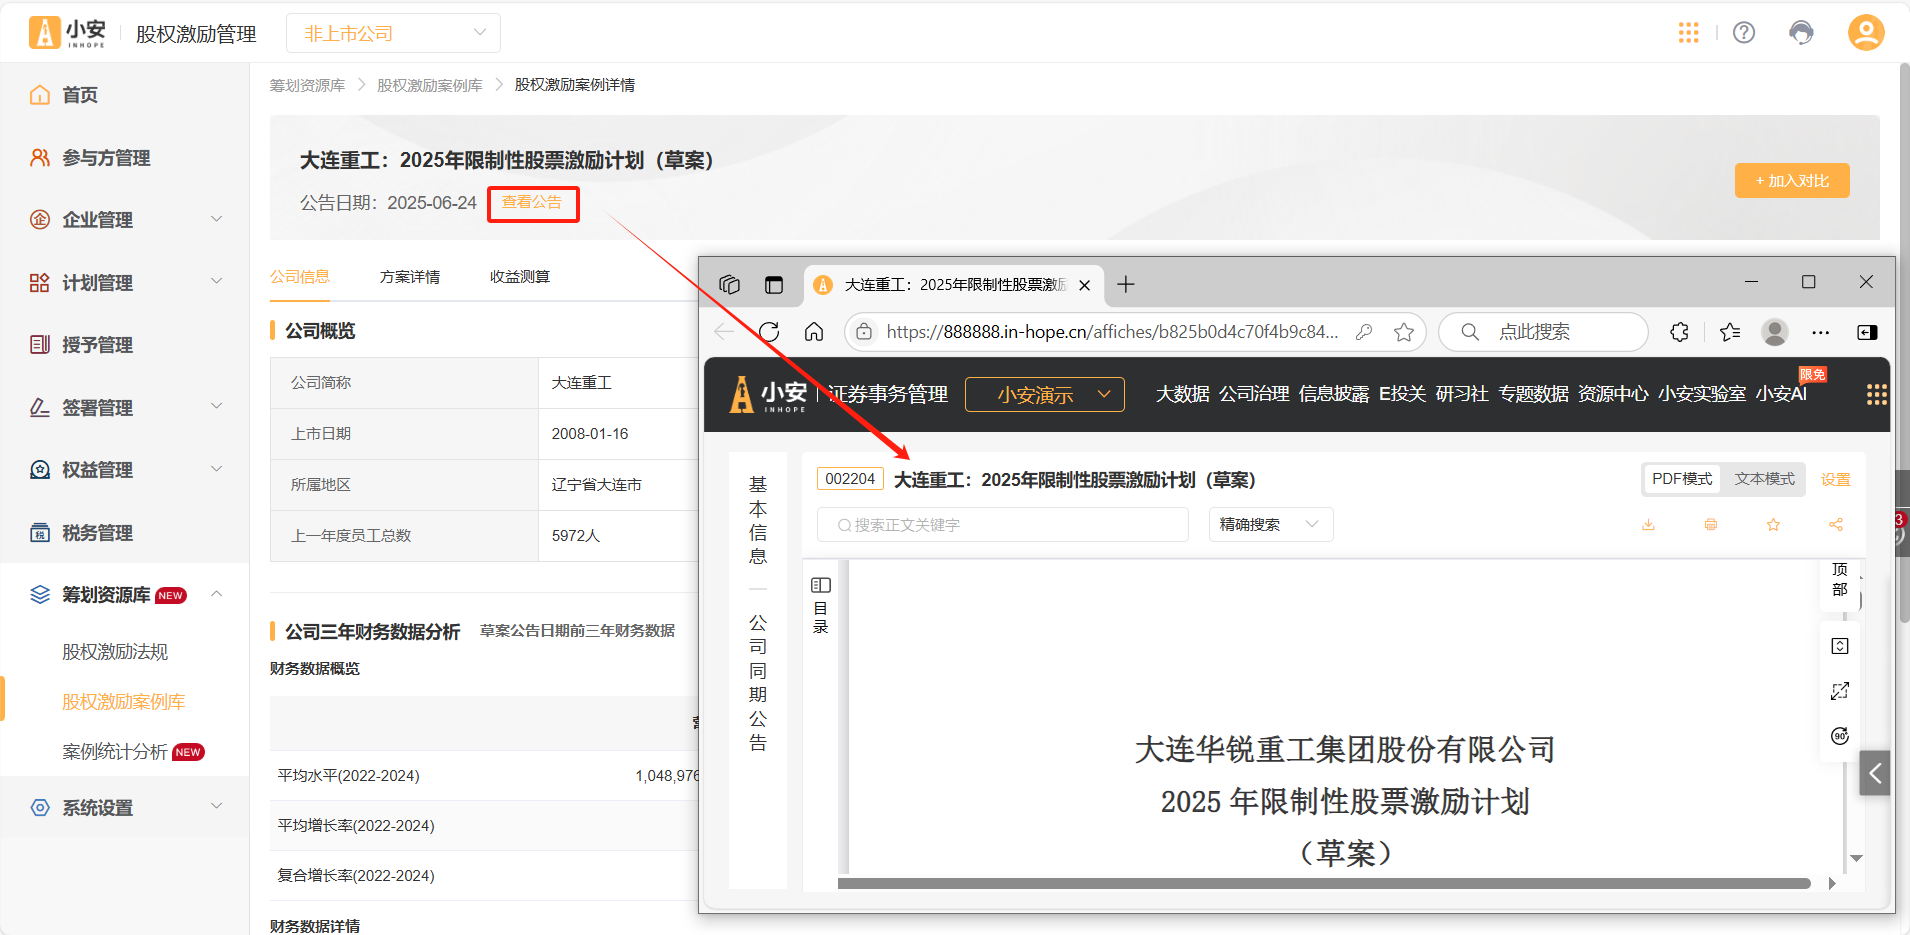Click the URL address bar
Viewport: 1910px width, 935px height.
point(1112,332)
